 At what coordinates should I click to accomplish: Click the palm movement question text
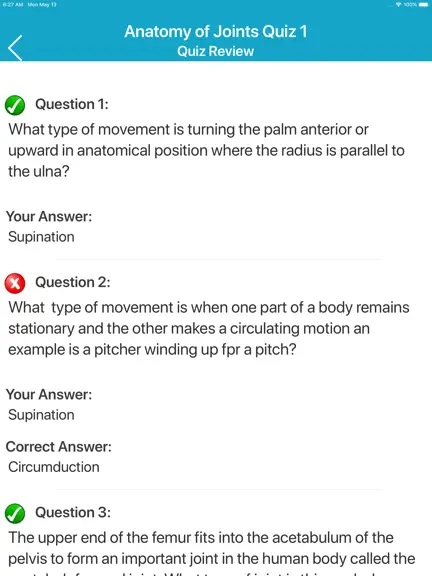tap(206, 150)
